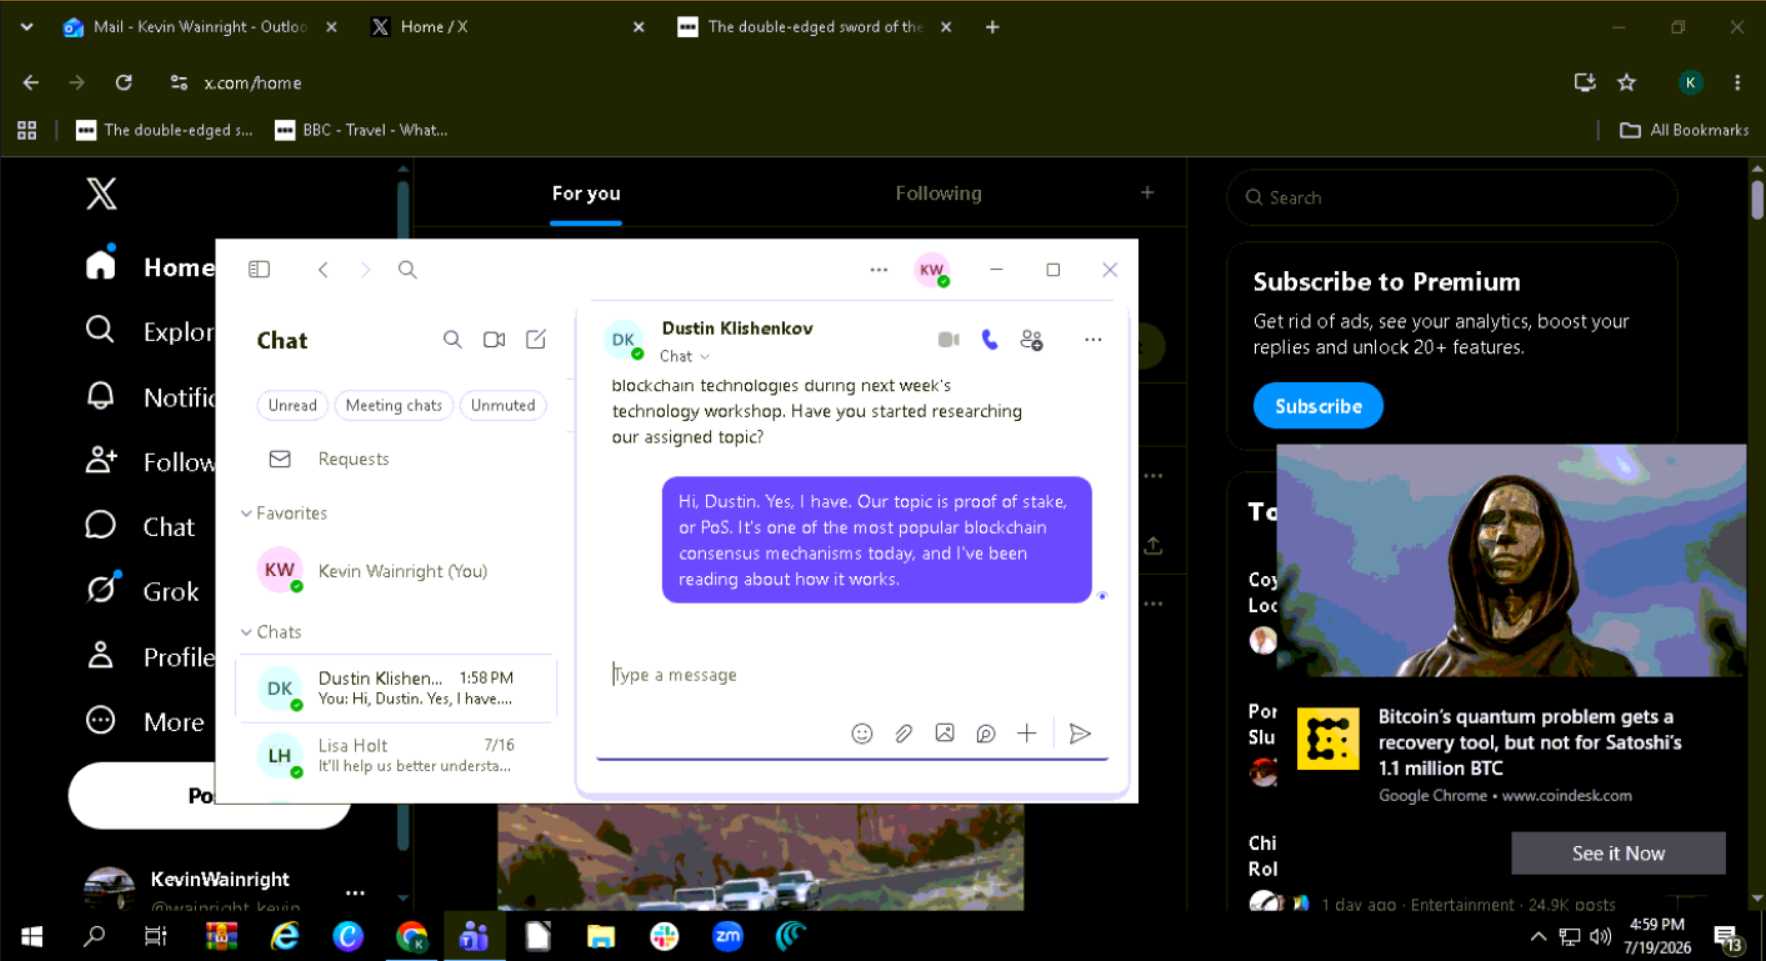
Task: Open File Explorer on the taskbar
Action: (600, 937)
